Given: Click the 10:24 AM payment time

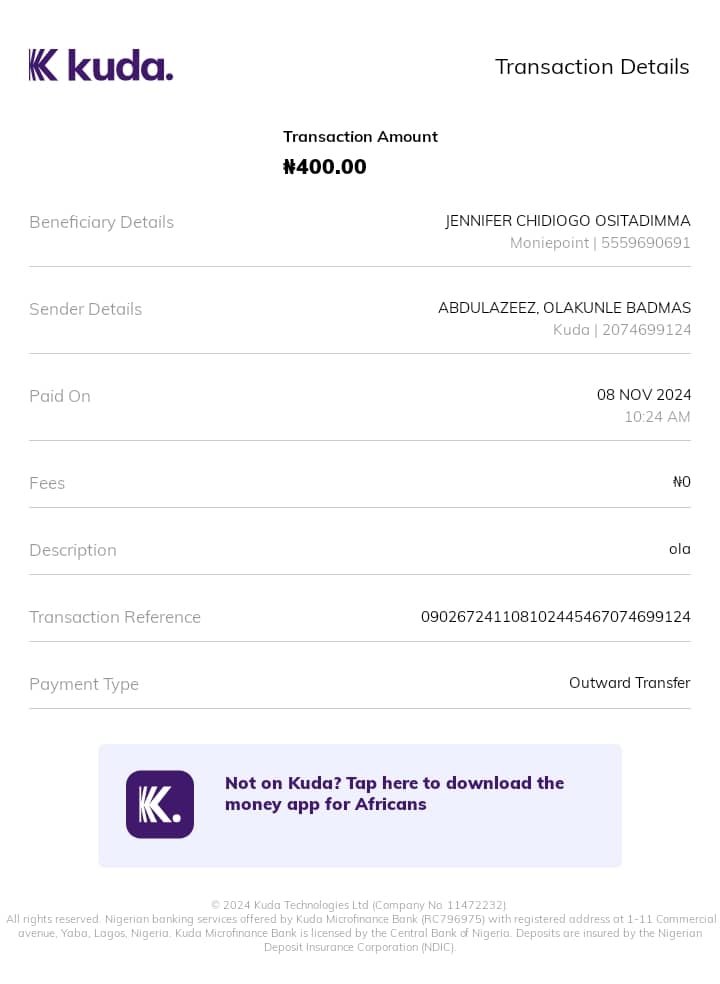Looking at the screenshot, I should tap(657, 417).
